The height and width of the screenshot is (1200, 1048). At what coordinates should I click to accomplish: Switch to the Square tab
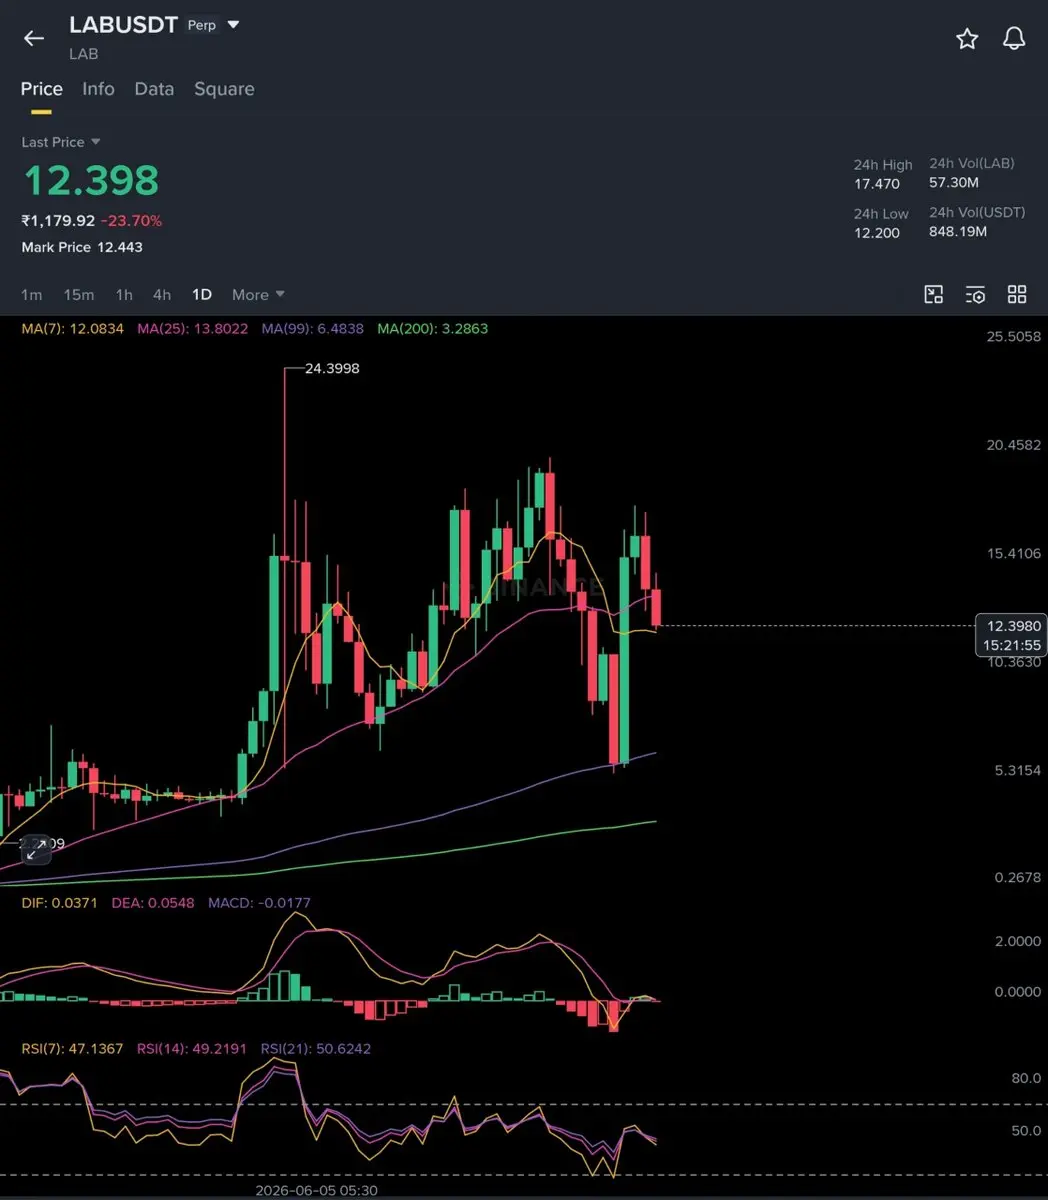click(x=224, y=89)
